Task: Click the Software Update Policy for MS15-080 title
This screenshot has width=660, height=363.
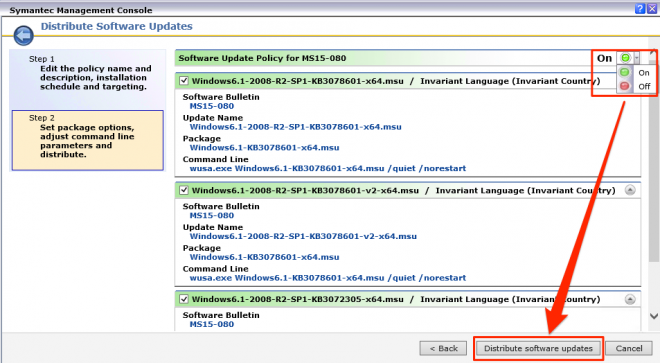Action: (x=262, y=58)
